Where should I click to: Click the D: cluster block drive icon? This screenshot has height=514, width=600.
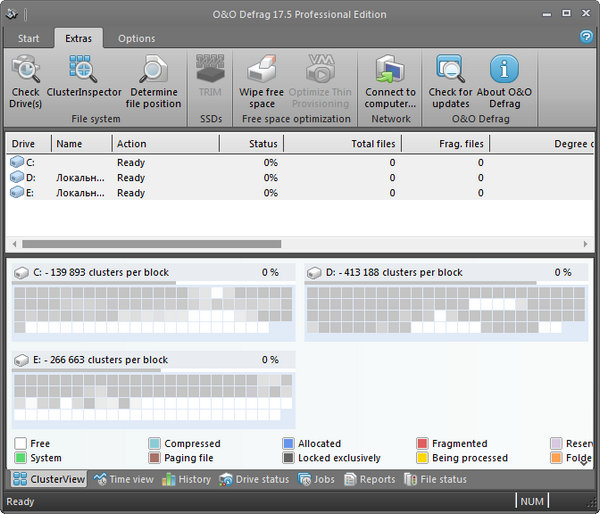(314, 273)
